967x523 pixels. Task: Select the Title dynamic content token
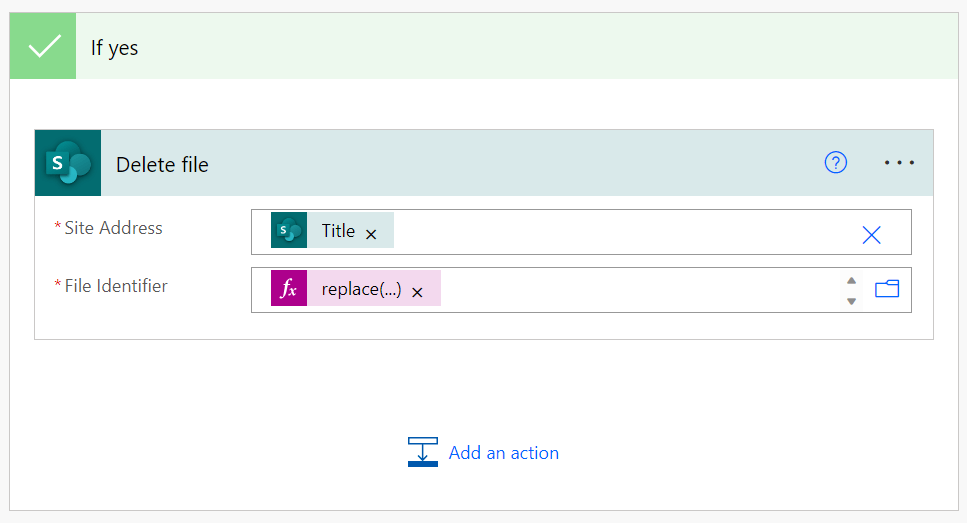click(338, 231)
